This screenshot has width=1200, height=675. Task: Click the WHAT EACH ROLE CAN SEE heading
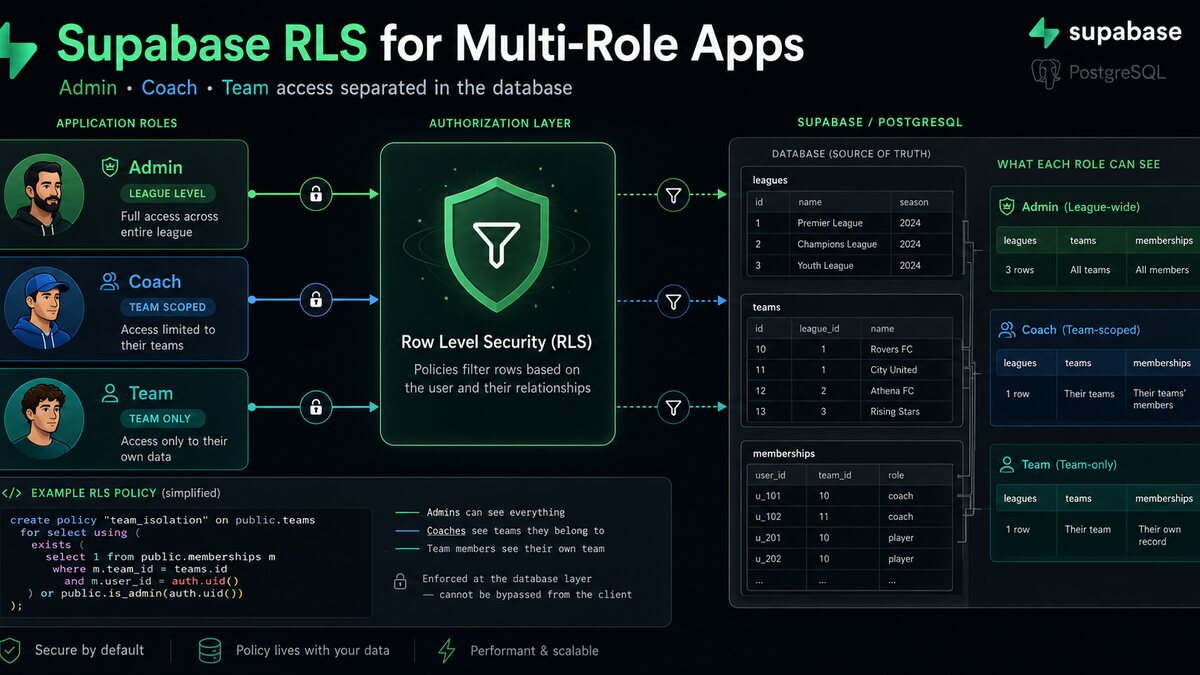(1078, 164)
